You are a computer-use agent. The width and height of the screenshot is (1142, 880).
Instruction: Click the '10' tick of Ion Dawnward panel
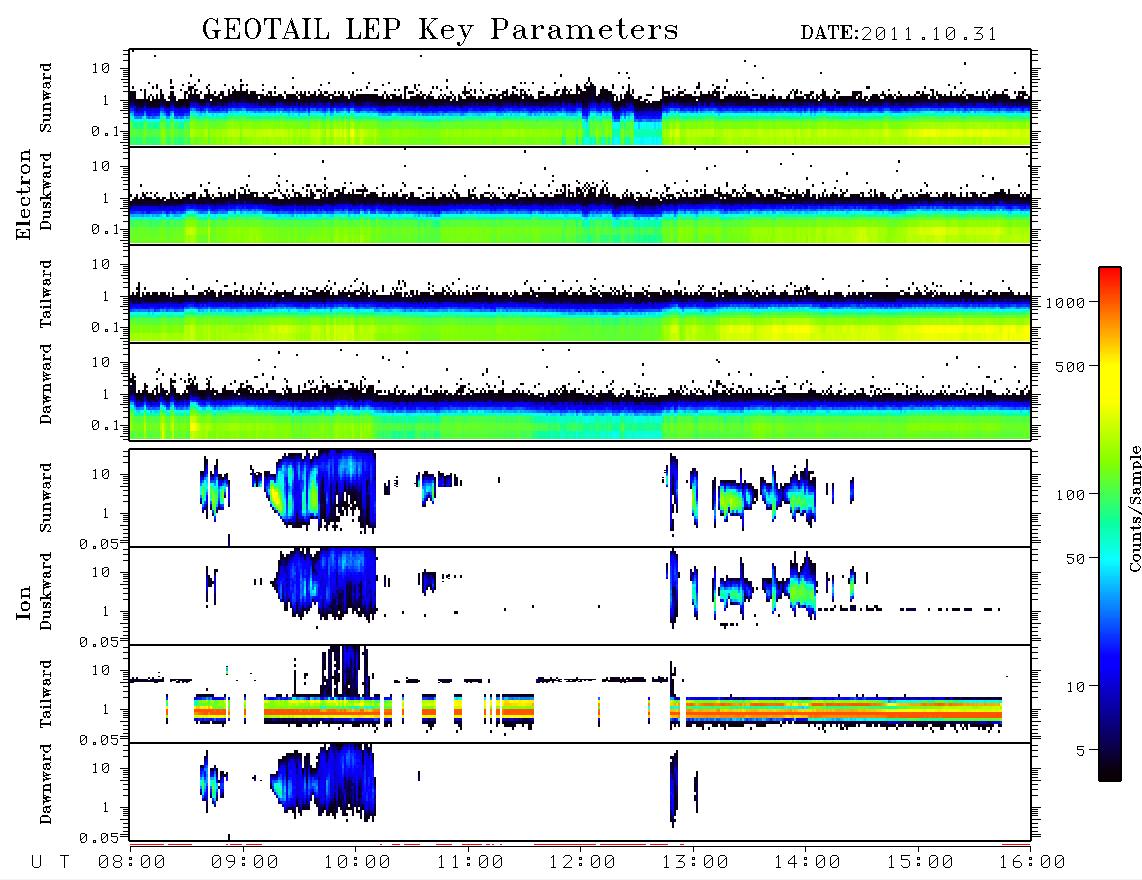pos(101,768)
